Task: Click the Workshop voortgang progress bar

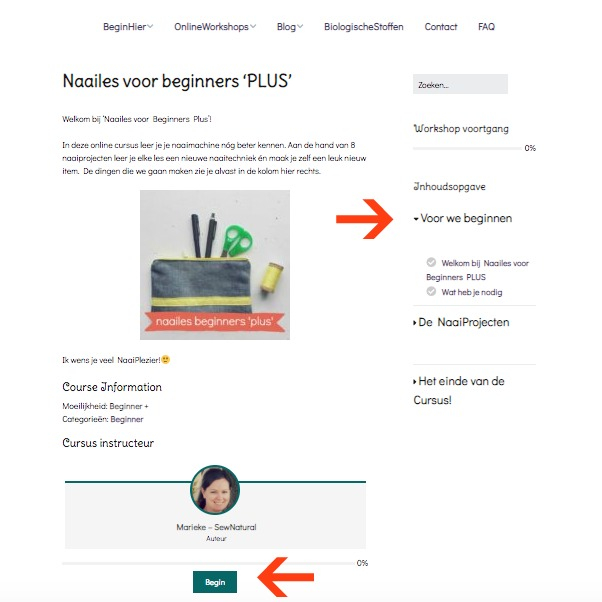Action: [467, 148]
